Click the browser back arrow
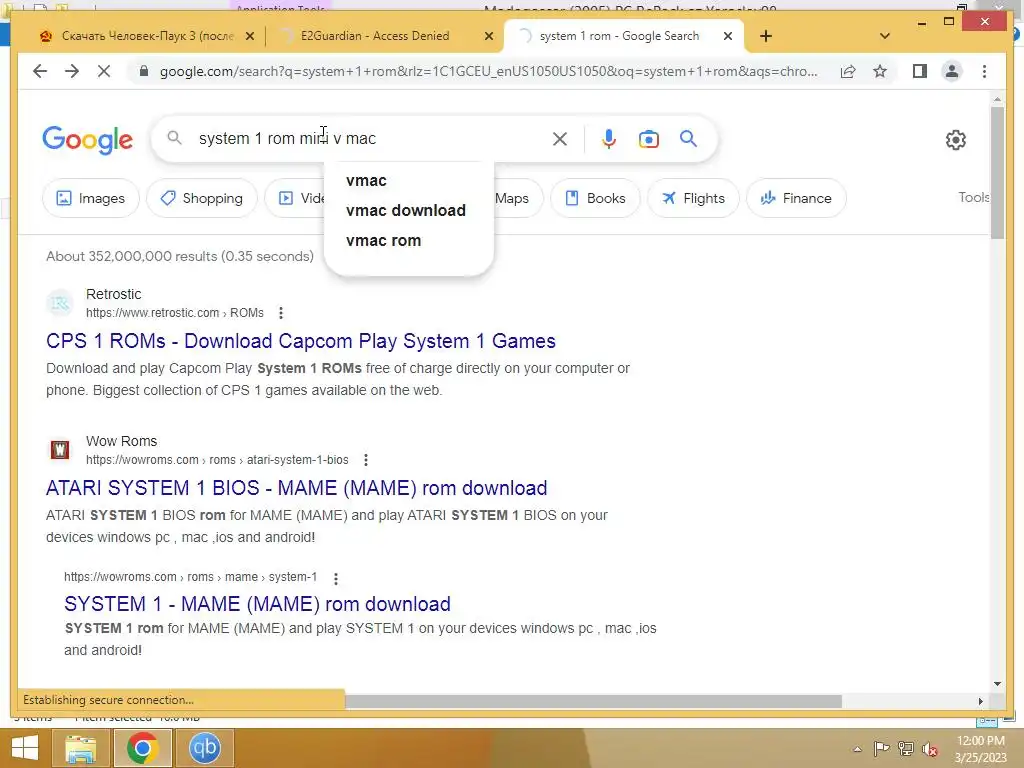This screenshot has width=1024, height=768. 40,71
